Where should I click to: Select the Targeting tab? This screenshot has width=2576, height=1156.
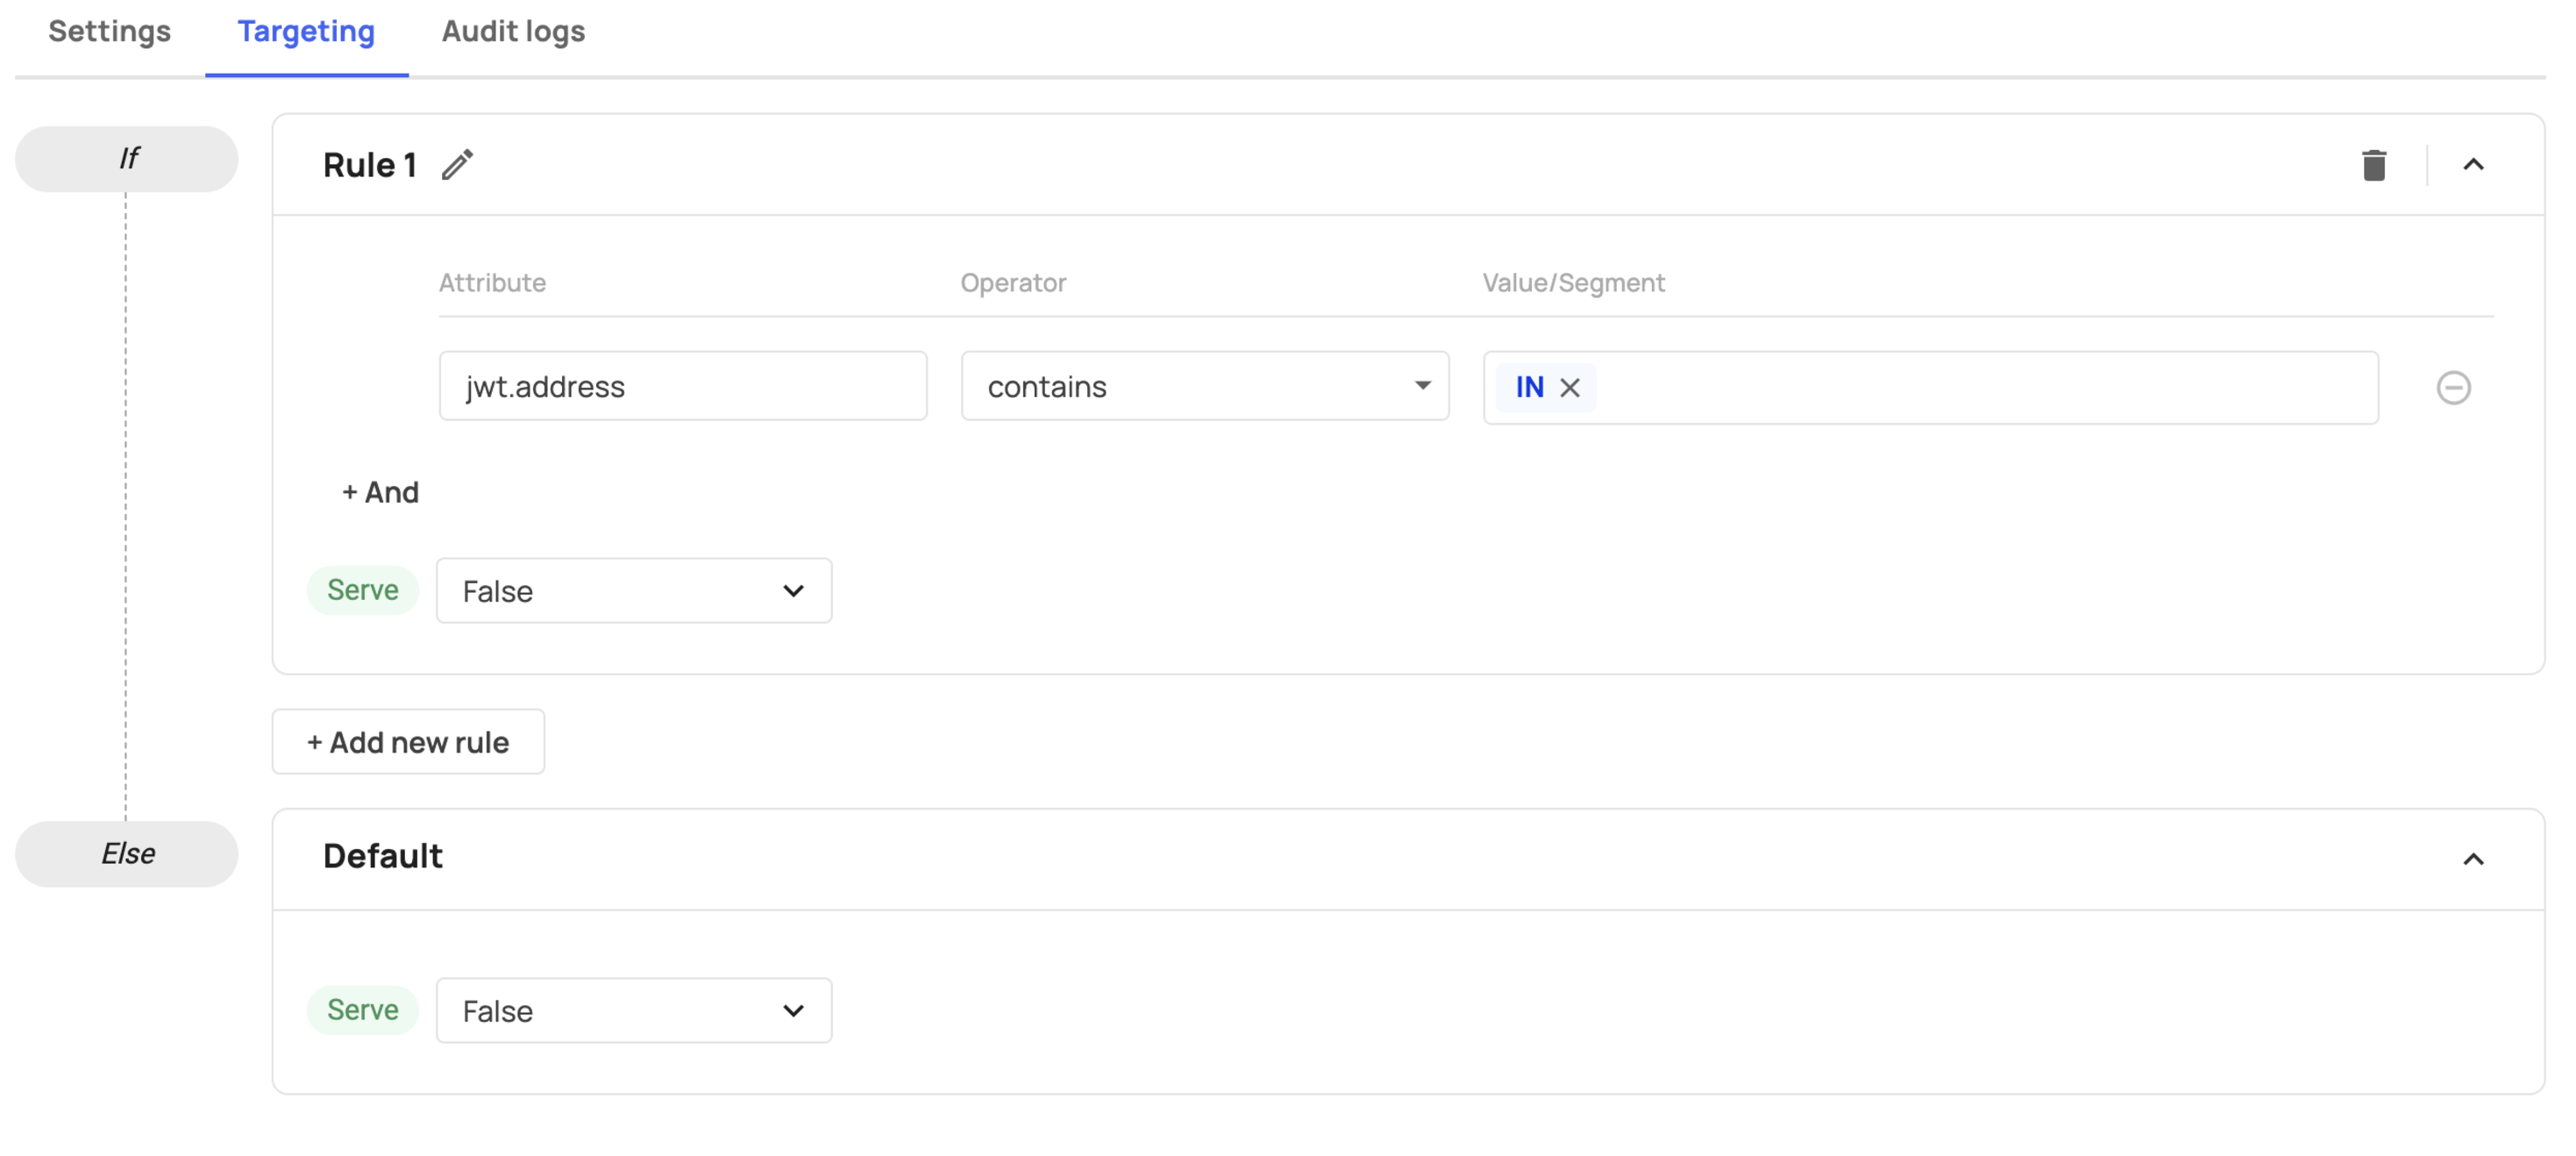(306, 32)
